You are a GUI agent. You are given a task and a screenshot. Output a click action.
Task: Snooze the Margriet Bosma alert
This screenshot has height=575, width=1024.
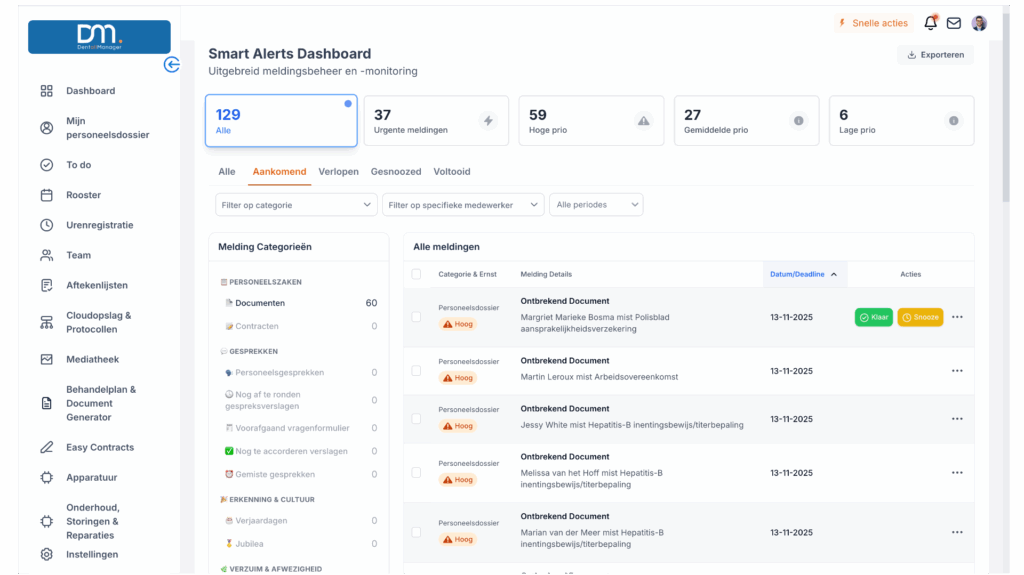(920, 317)
